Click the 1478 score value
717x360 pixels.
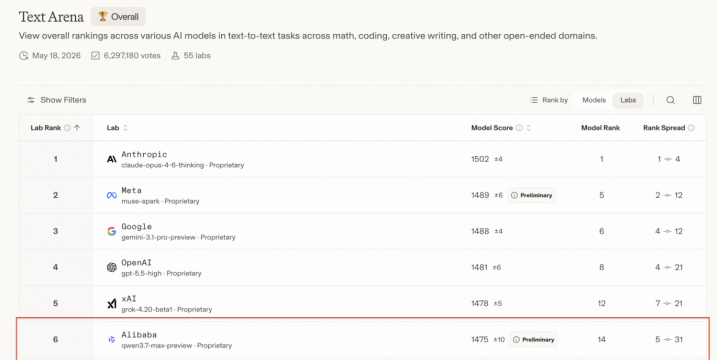[x=480, y=303]
